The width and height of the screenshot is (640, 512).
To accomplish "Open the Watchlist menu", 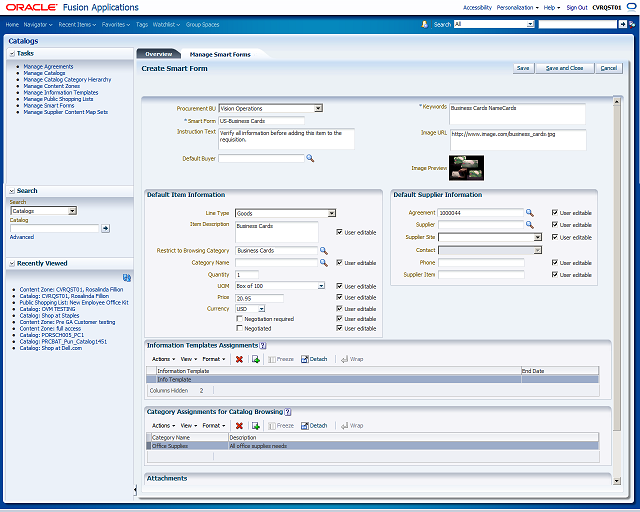I will 166,24.
